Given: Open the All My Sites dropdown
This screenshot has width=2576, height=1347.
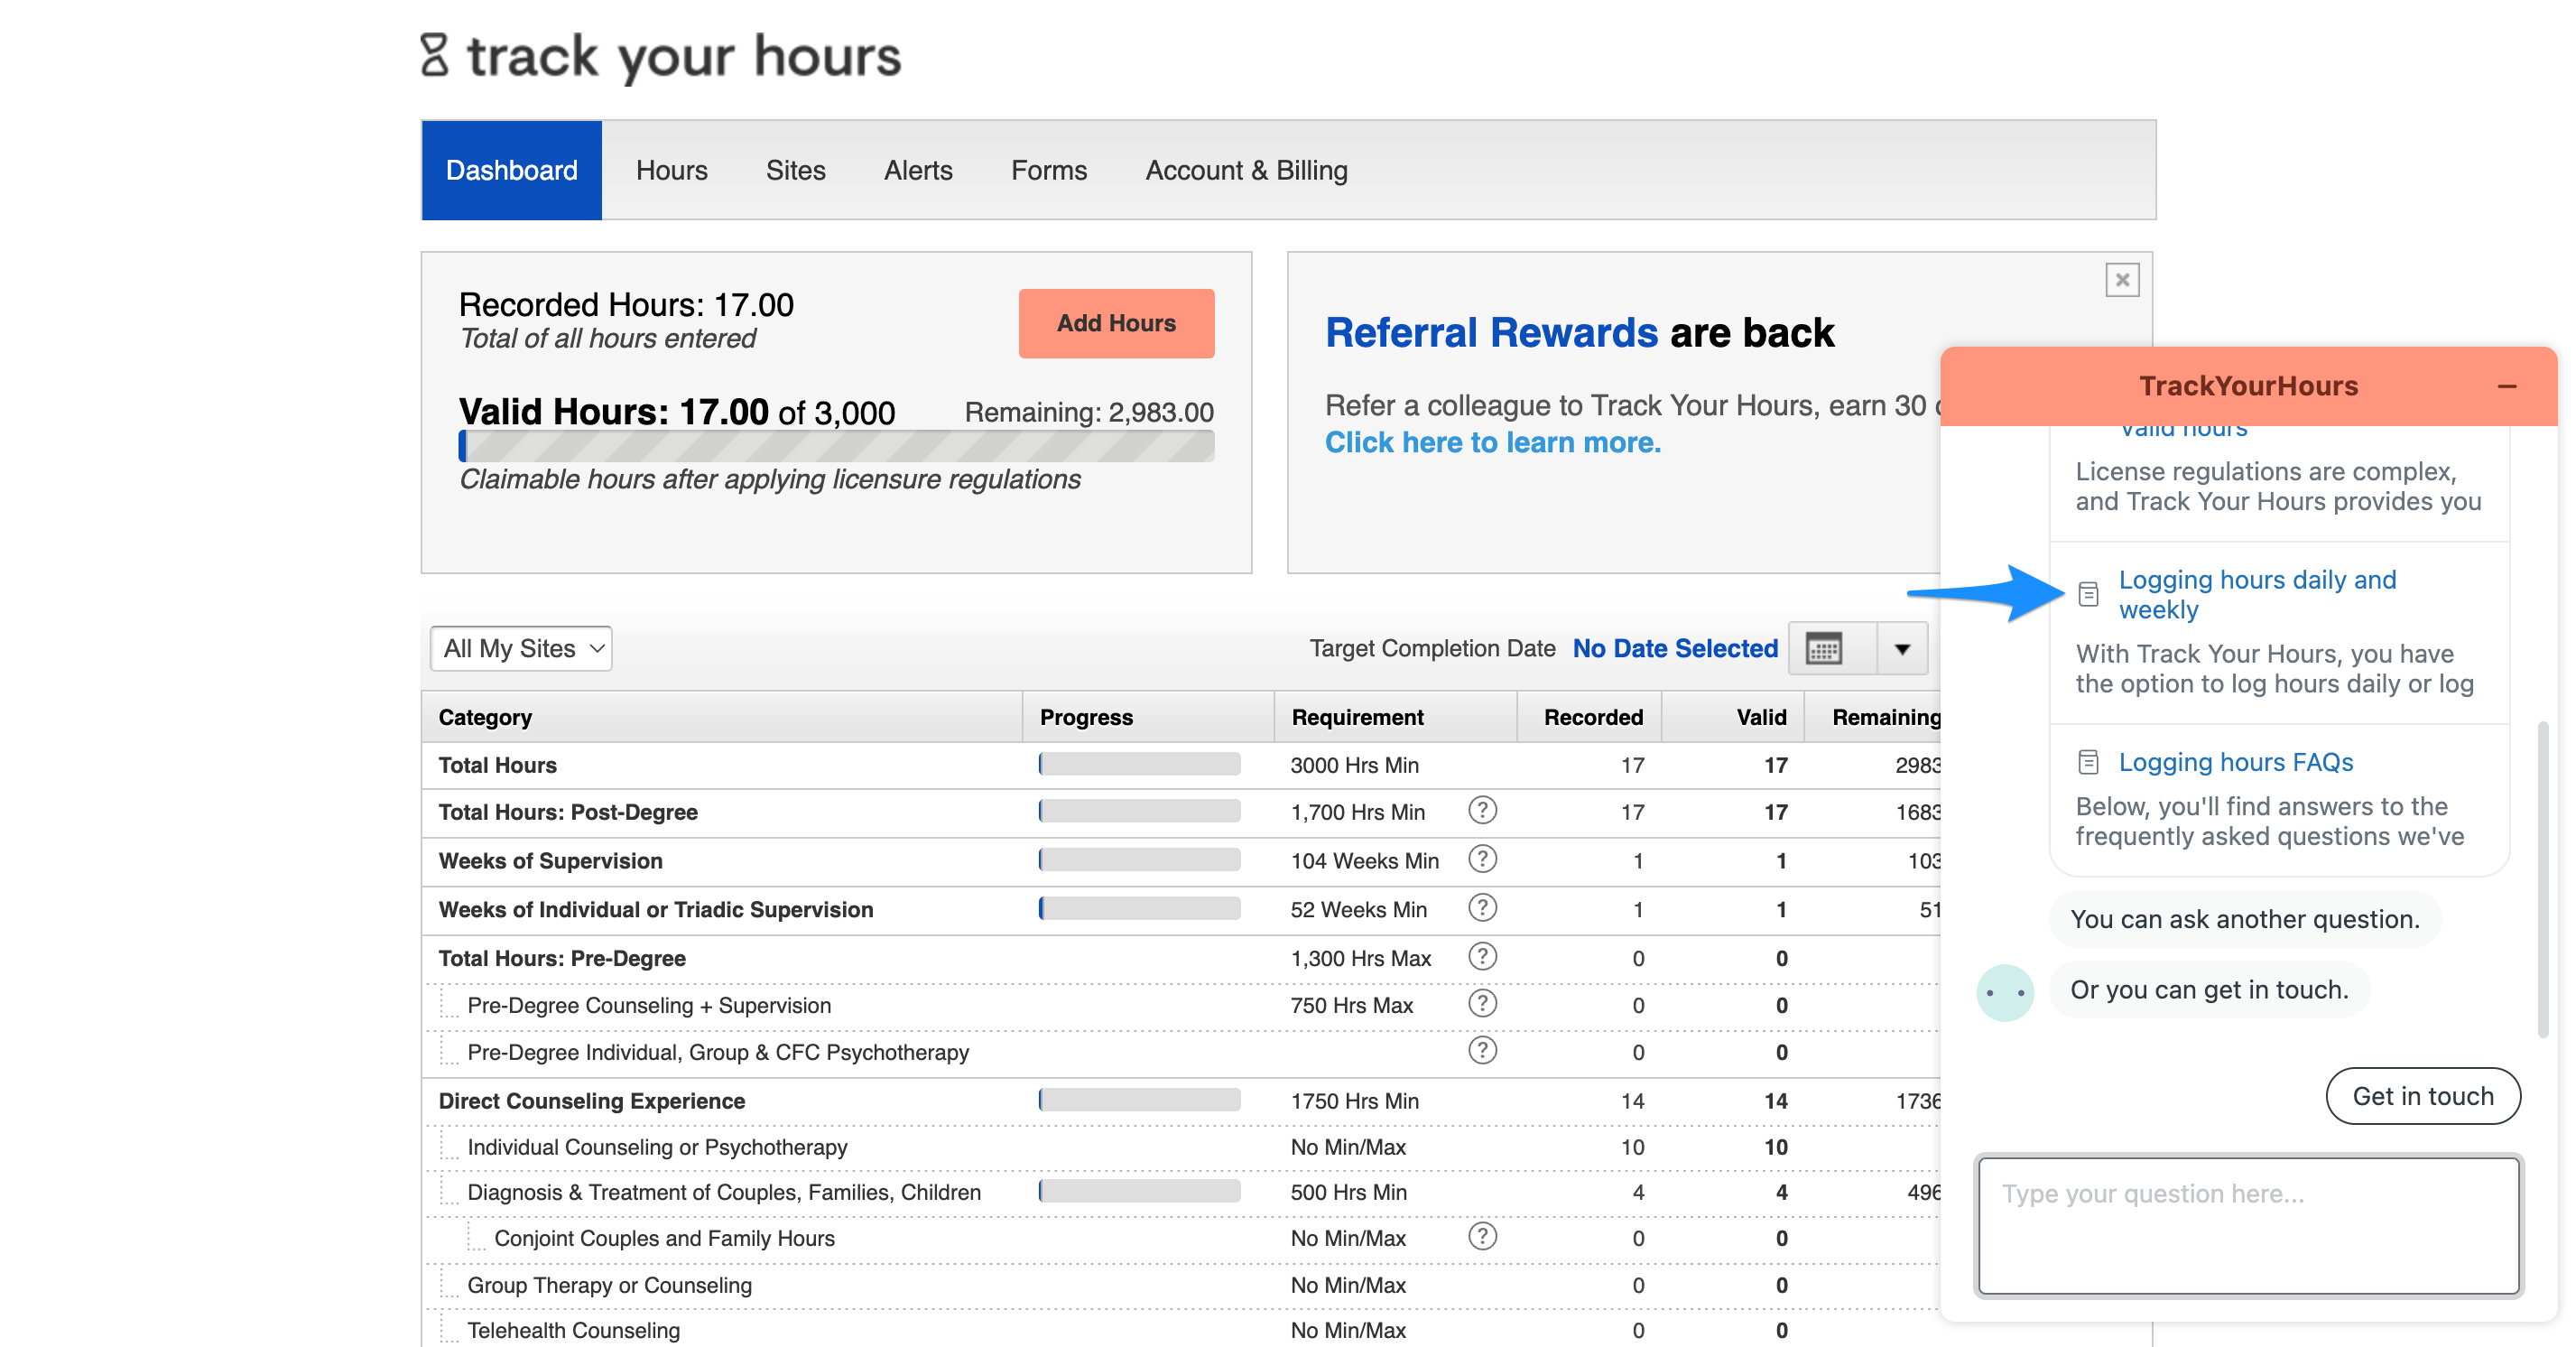Looking at the screenshot, I should 521,649.
